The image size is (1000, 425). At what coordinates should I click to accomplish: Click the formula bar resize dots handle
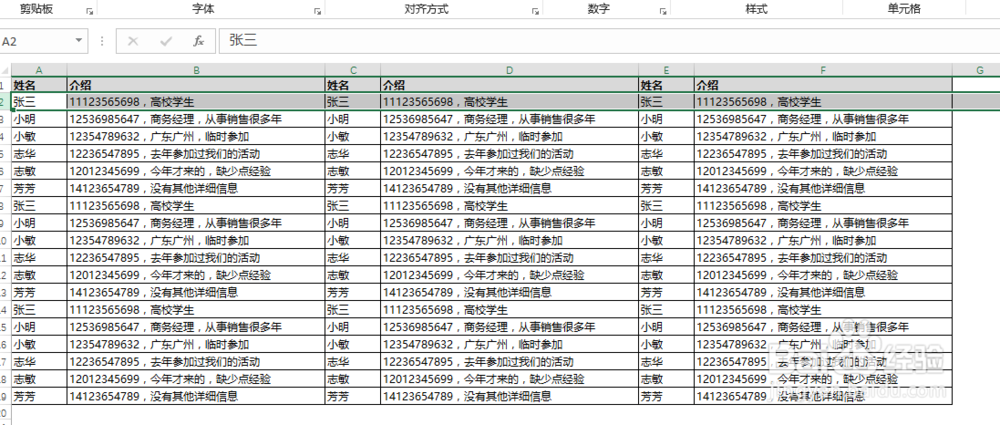point(102,41)
